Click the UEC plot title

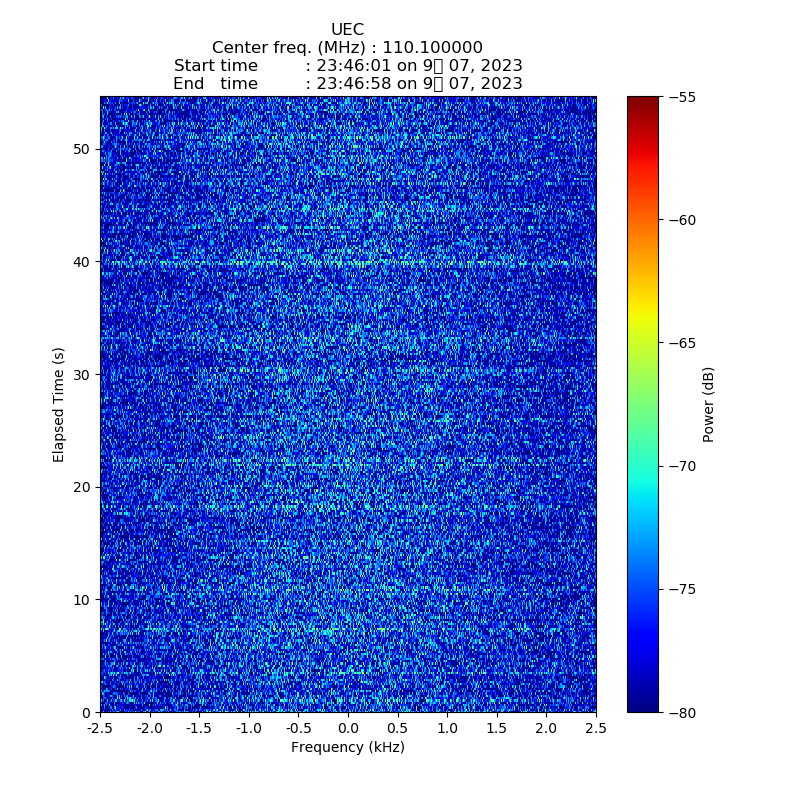click(x=347, y=30)
